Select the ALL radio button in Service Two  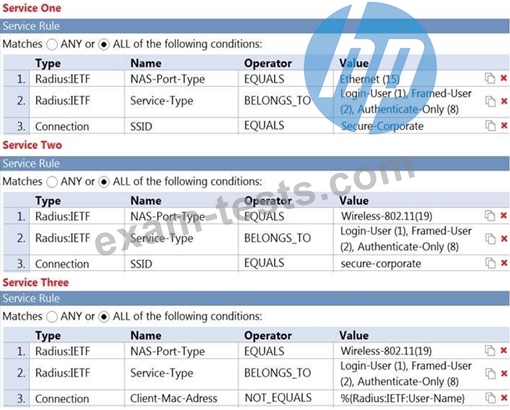click(x=104, y=182)
